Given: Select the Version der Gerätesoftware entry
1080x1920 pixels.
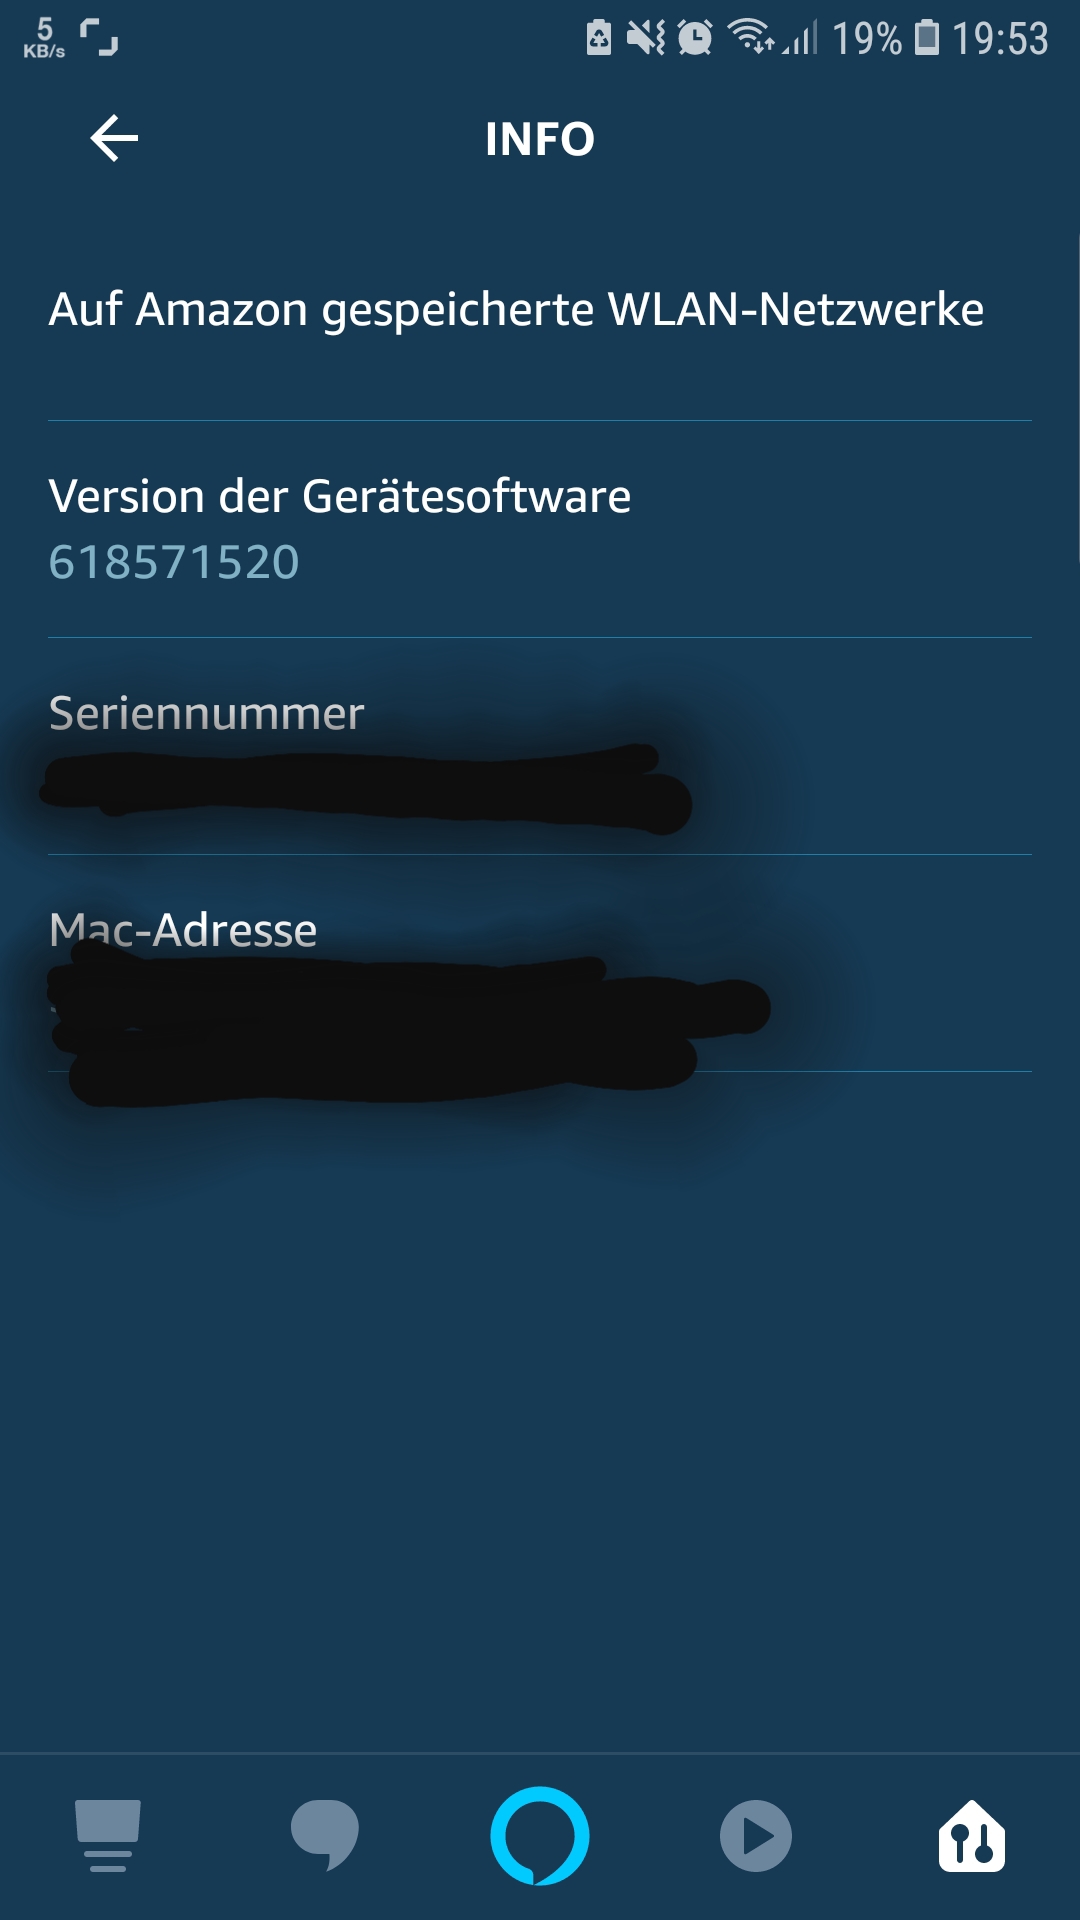Looking at the screenshot, I should tap(540, 529).
